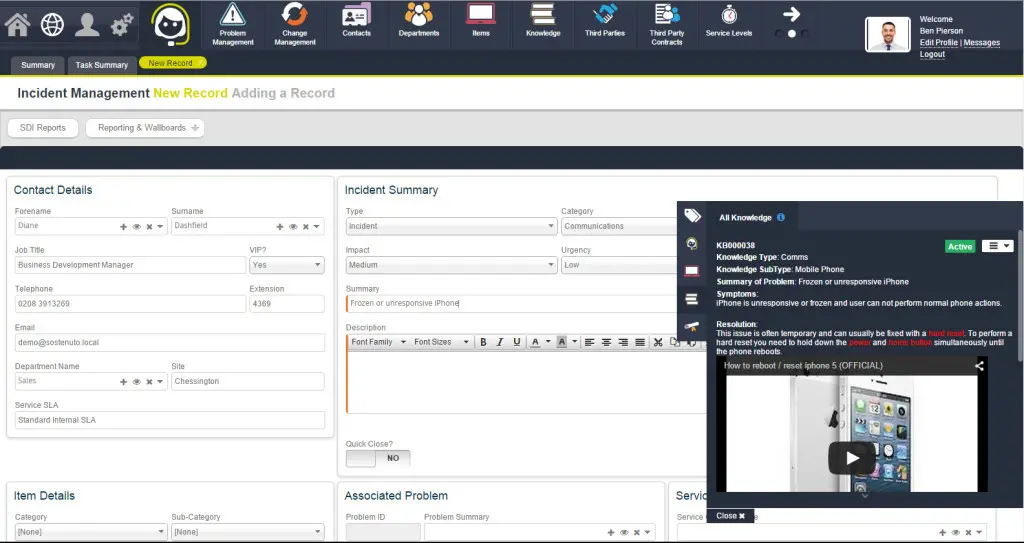
Task: Open Change Management module
Action: coord(295,24)
